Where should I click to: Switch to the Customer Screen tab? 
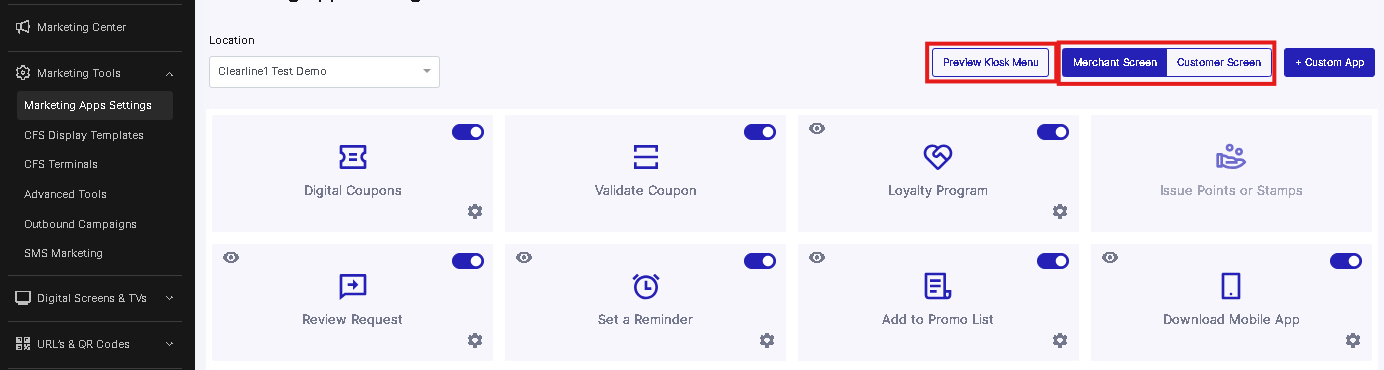(x=1219, y=62)
